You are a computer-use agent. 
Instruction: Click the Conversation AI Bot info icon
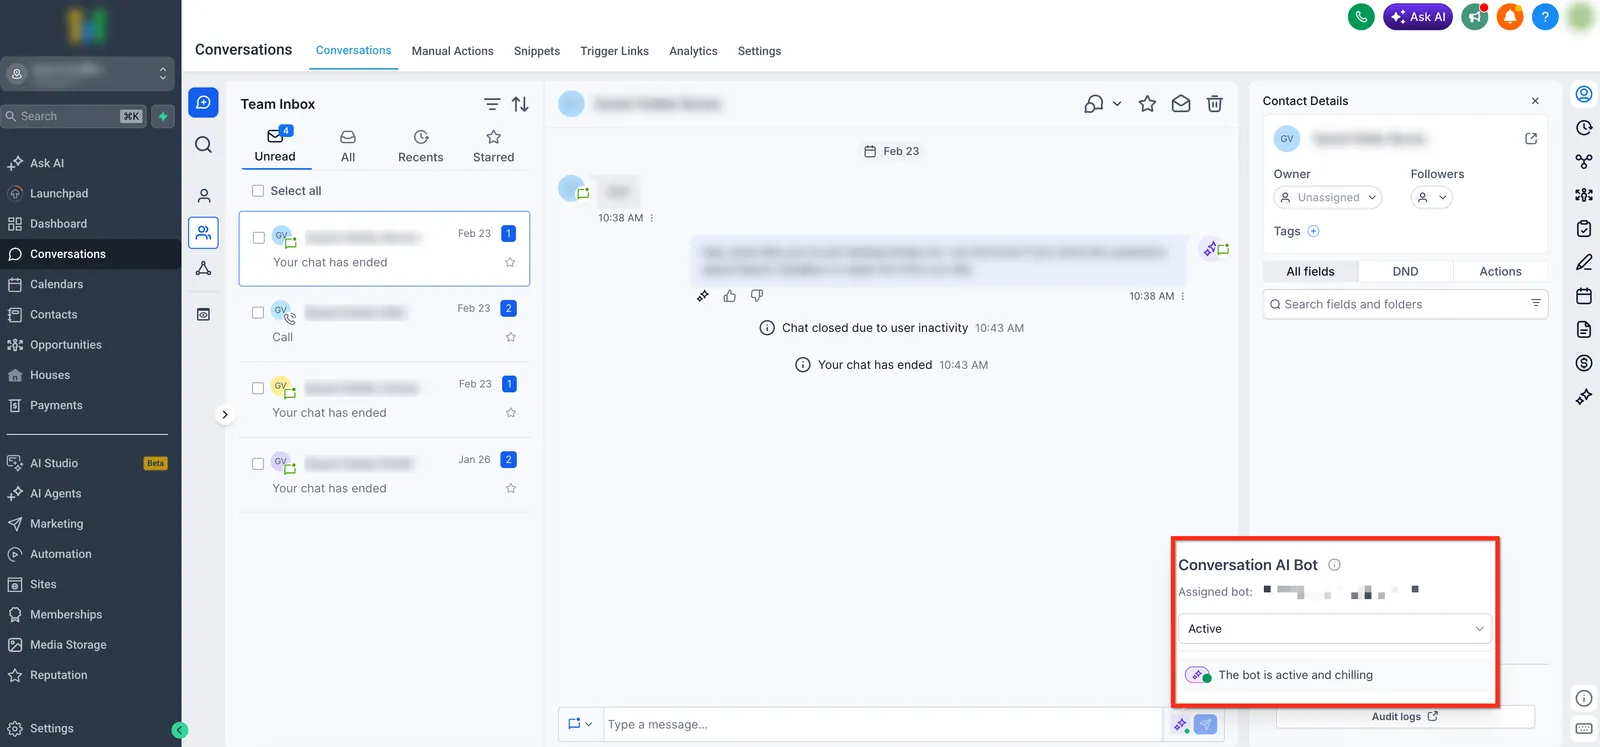point(1334,565)
